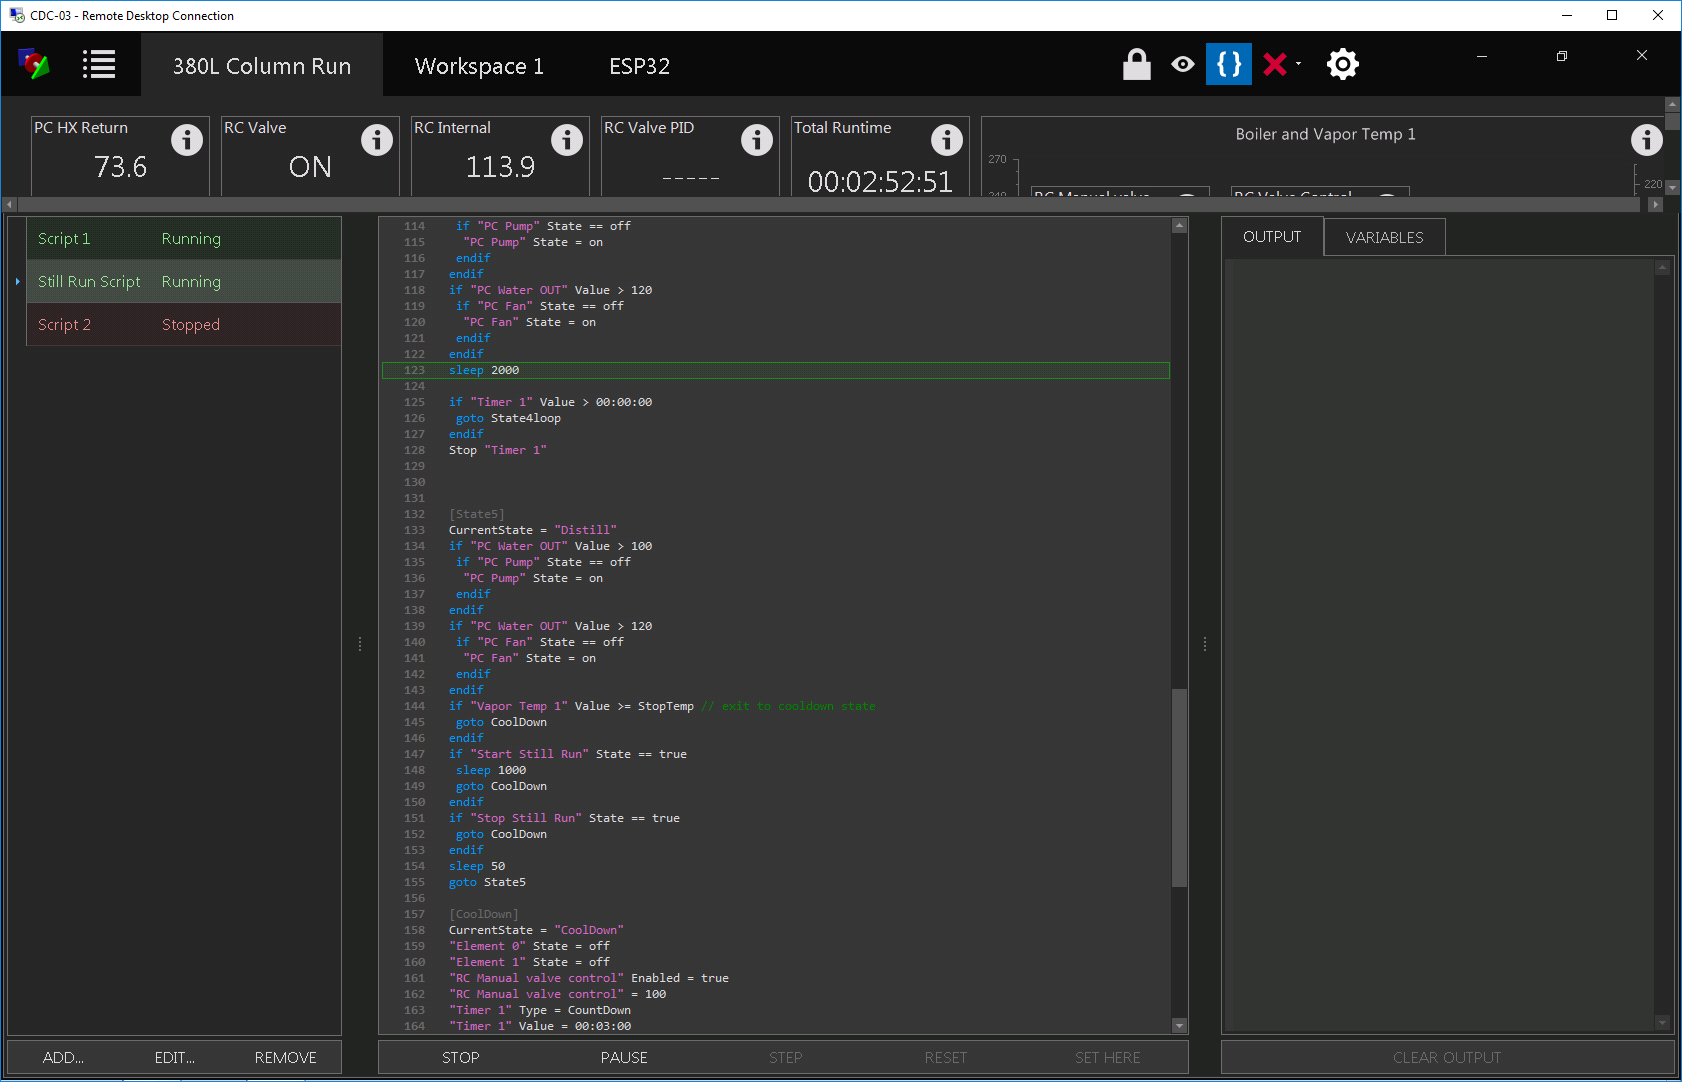Click dashboard horizontal scroll left arrow
Screen dimensions: 1682x1082
pyautogui.click(x=10, y=204)
